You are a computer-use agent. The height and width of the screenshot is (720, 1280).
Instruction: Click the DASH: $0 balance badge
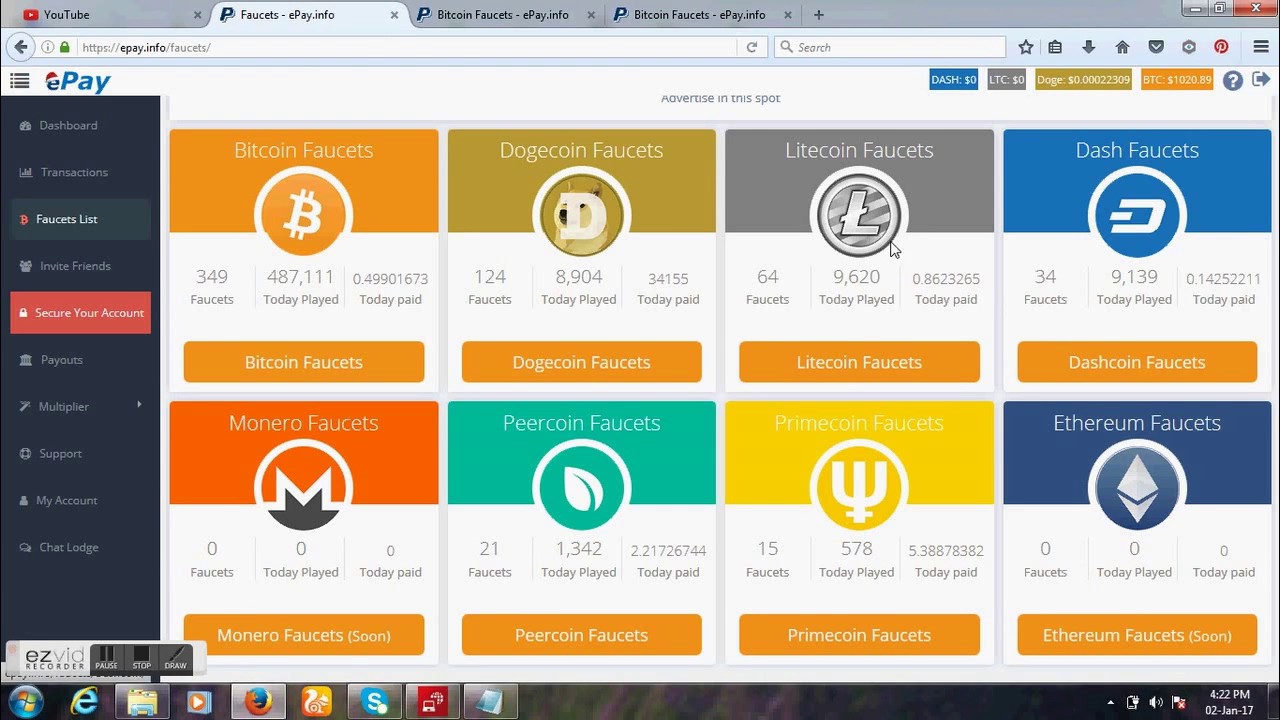pyautogui.click(x=953, y=80)
